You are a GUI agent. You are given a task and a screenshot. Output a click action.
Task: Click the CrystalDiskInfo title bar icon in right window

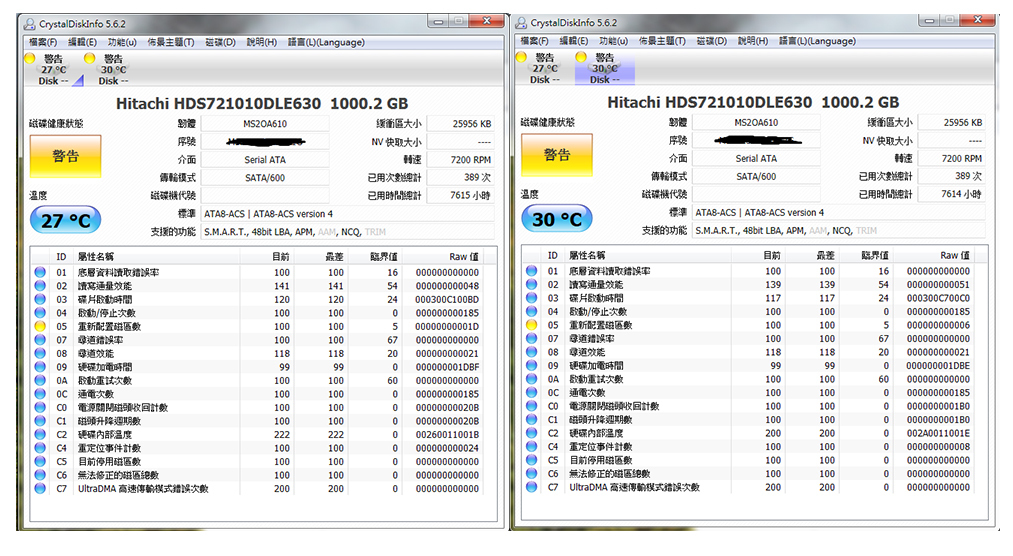[x=521, y=22]
